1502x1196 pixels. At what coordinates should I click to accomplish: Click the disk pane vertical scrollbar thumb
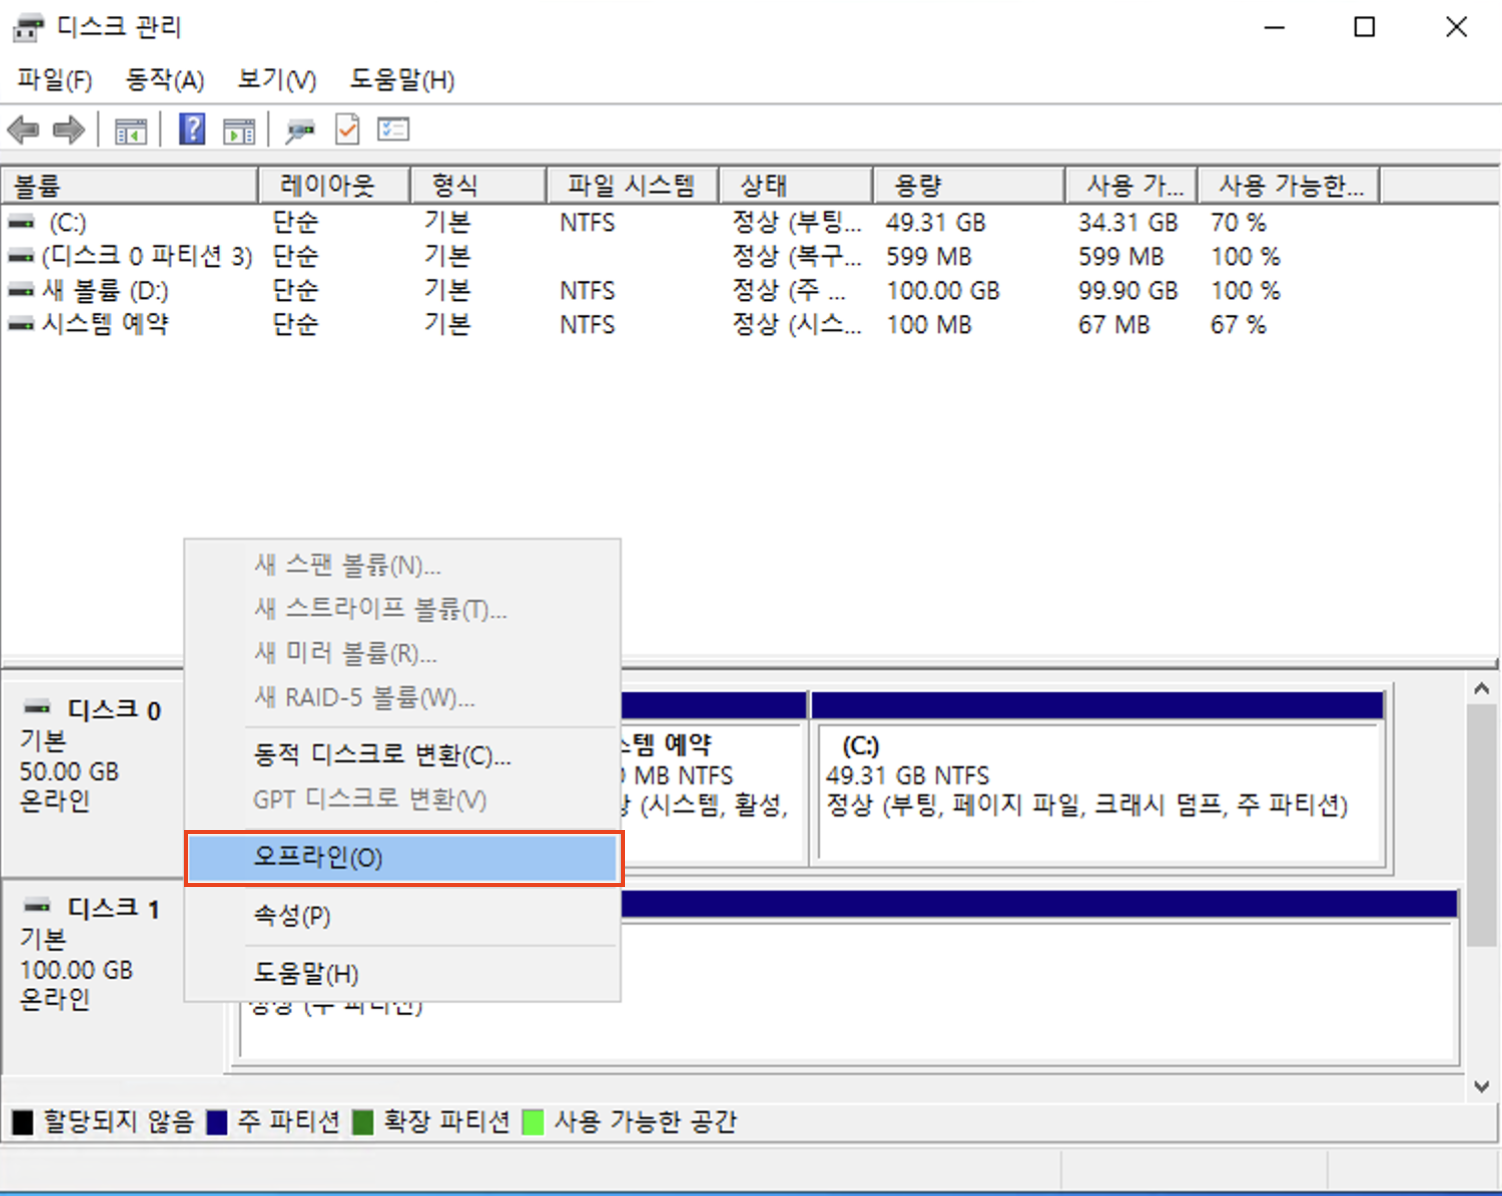coord(1482,825)
